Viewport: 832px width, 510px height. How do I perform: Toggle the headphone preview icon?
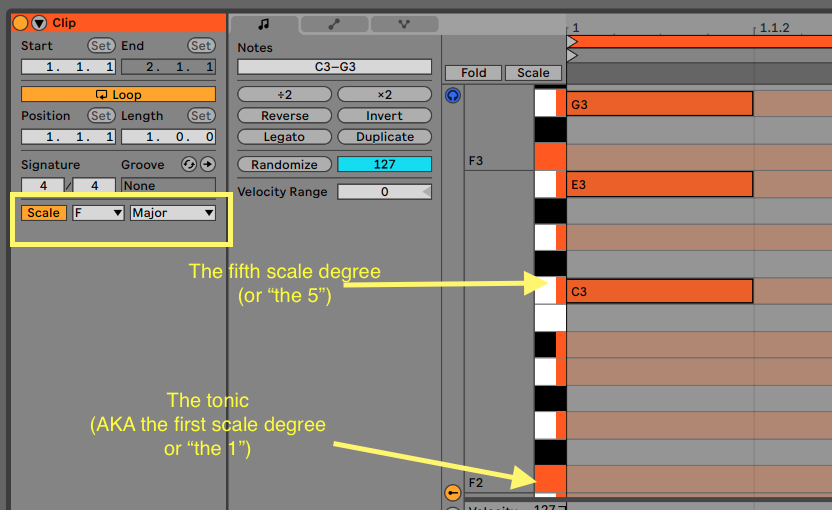pos(453,96)
